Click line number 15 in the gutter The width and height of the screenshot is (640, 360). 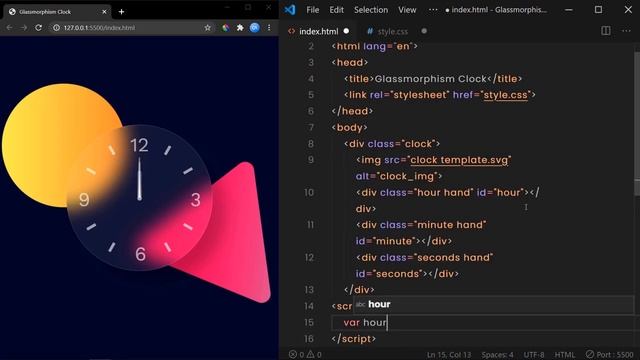pyautogui.click(x=309, y=322)
